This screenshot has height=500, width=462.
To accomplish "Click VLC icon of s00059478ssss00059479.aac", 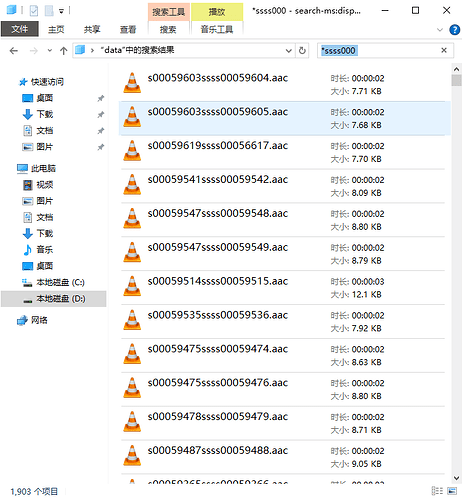I will [x=132, y=422].
